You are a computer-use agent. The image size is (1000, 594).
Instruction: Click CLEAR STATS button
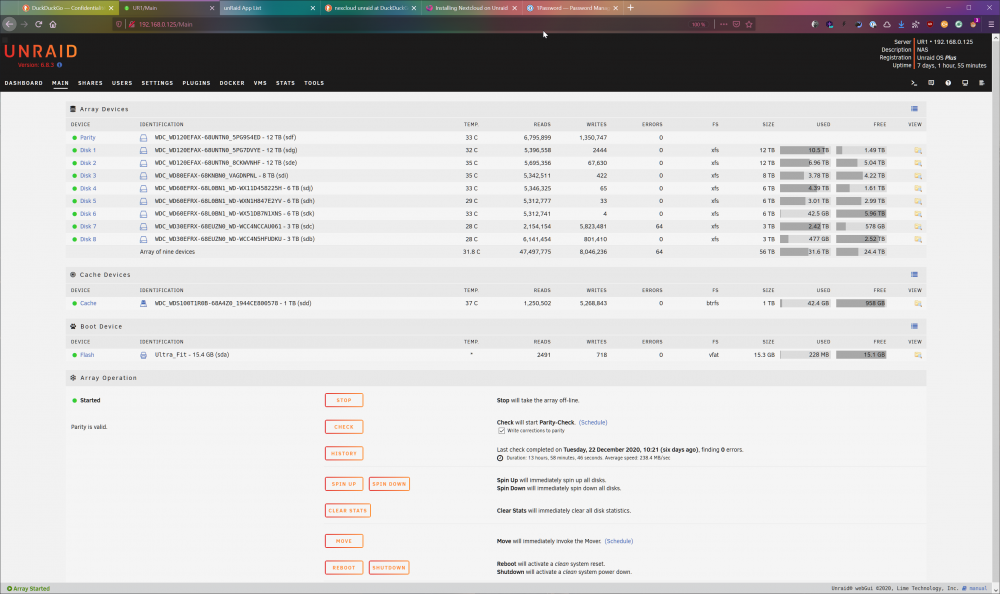(348, 511)
